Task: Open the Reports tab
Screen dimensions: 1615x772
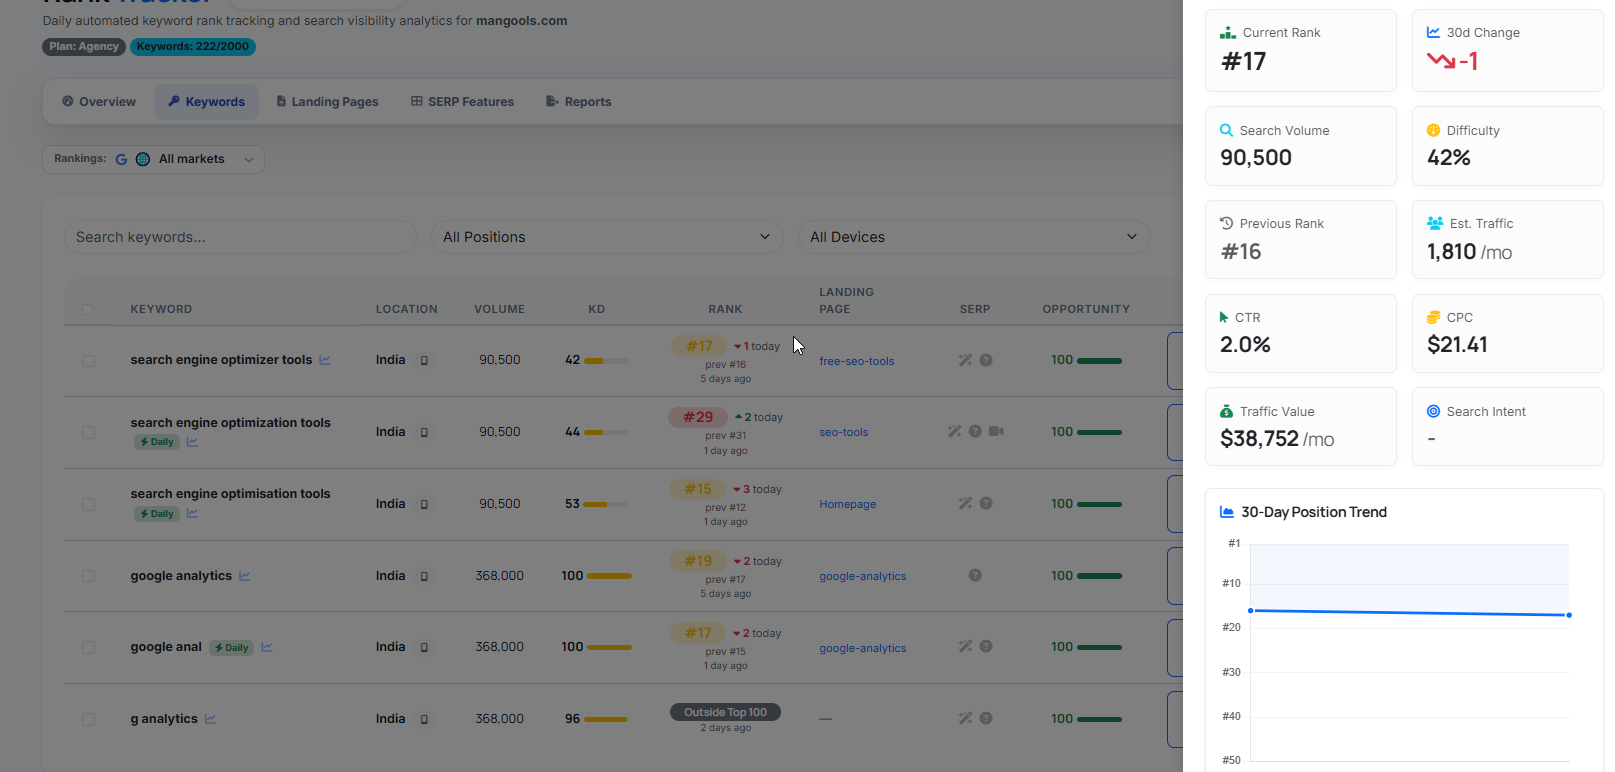Action: pos(579,102)
